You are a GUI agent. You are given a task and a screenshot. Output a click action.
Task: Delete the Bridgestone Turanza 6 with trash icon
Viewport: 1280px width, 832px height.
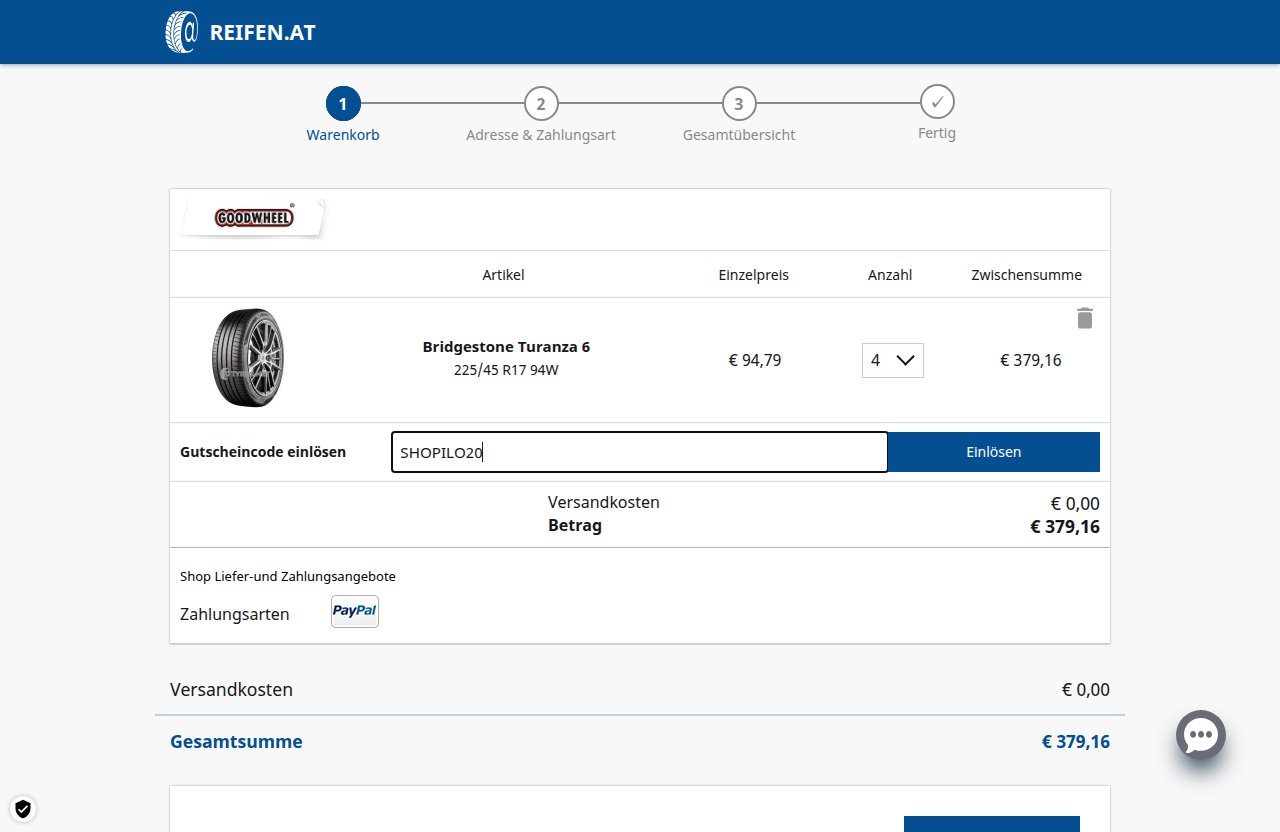click(x=1085, y=318)
